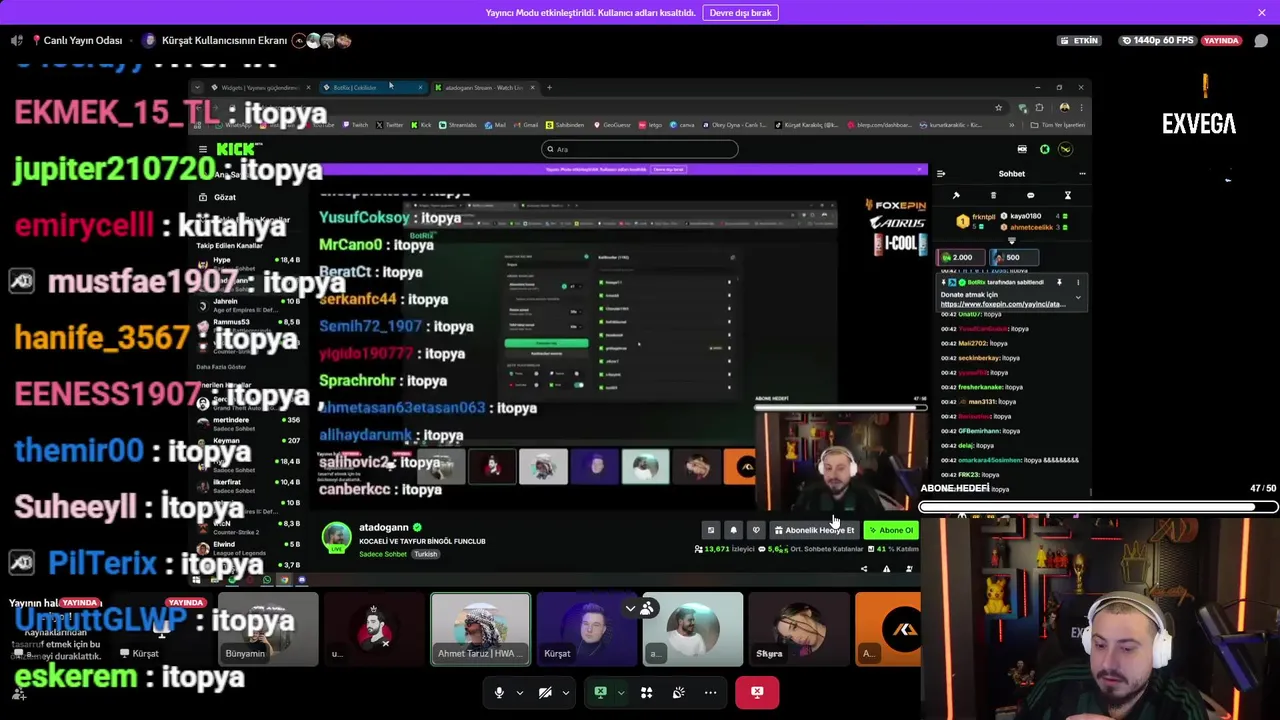Open Gözat in Kick sidebar
Screen dimensions: 1280x720
224,197
